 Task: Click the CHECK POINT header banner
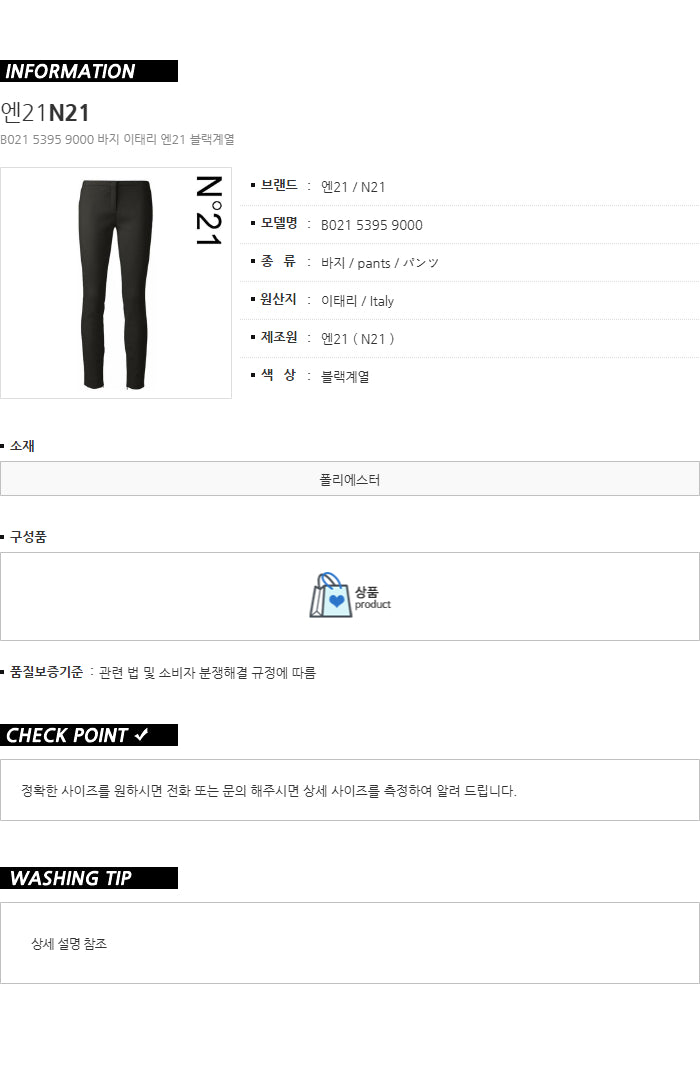coord(89,735)
